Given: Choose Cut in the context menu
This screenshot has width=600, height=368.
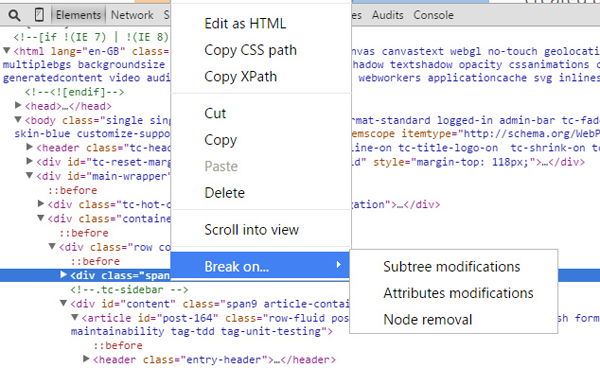Looking at the screenshot, I should click(261, 113).
